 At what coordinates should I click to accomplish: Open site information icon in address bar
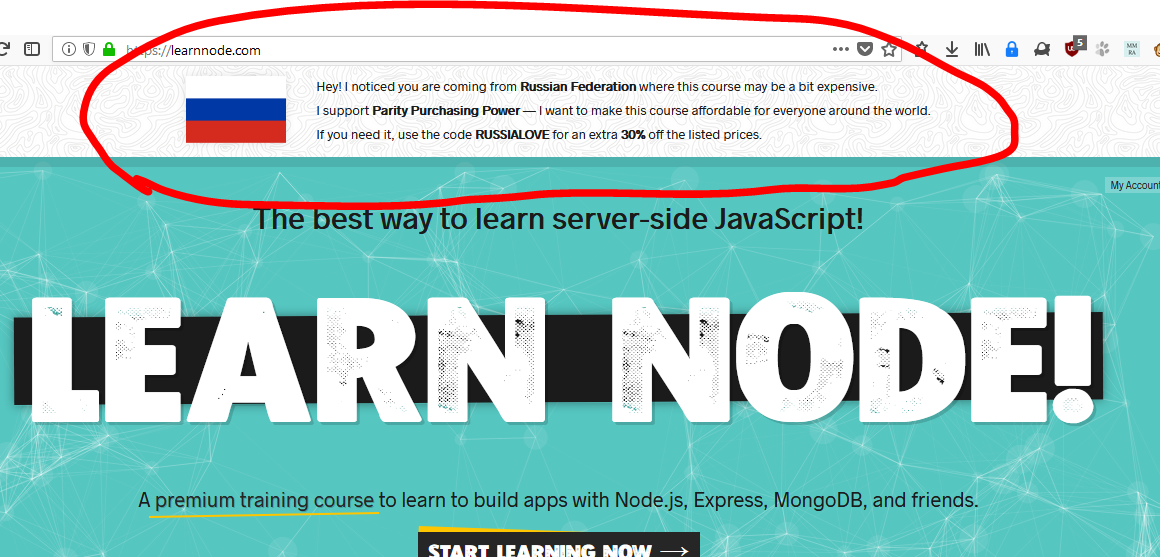(x=68, y=49)
